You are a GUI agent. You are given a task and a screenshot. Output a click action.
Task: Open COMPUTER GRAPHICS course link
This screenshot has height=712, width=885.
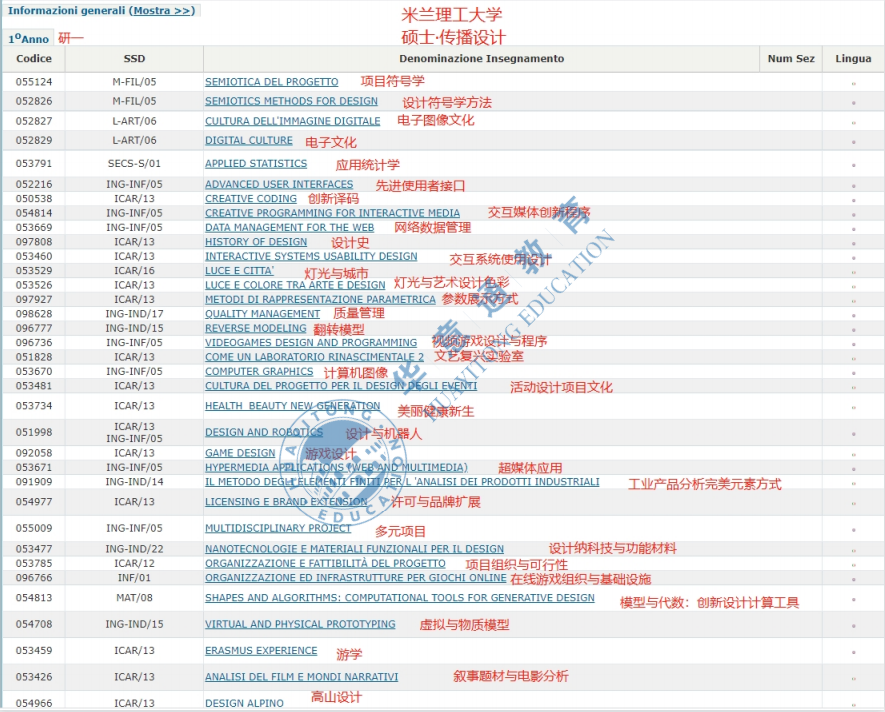coord(259,372)
